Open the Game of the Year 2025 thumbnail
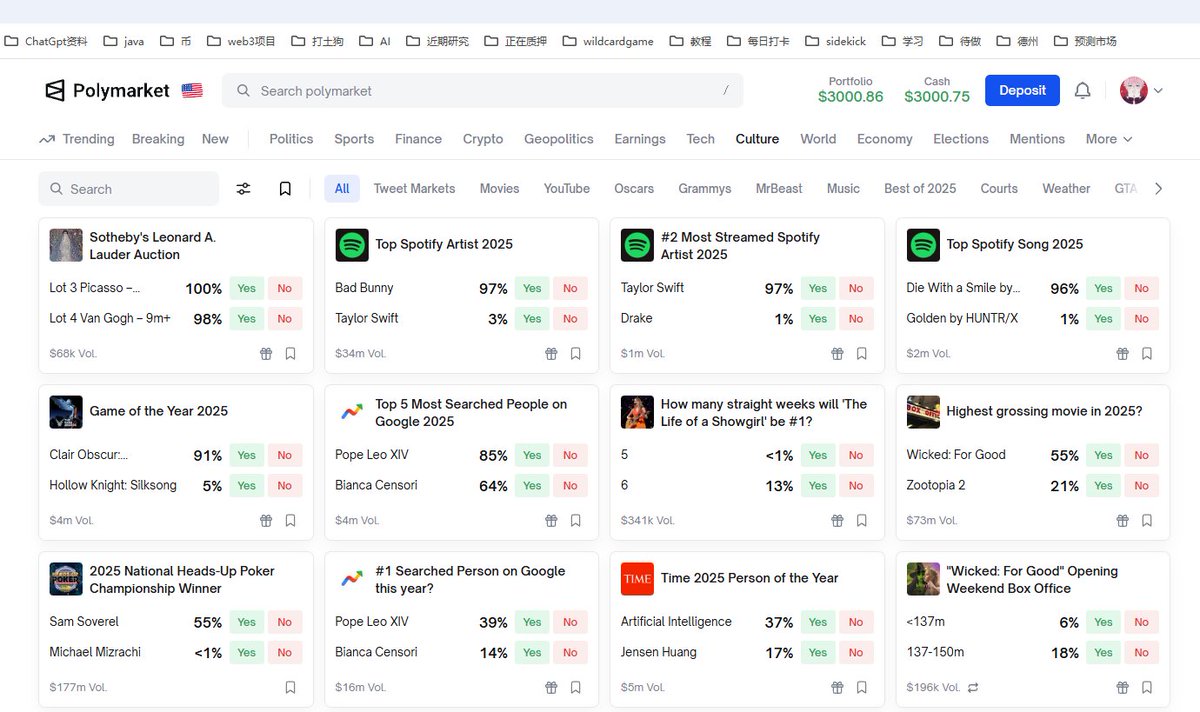Image resolution: width=1200 pixels, height=712 pixels. click(66, 412)
